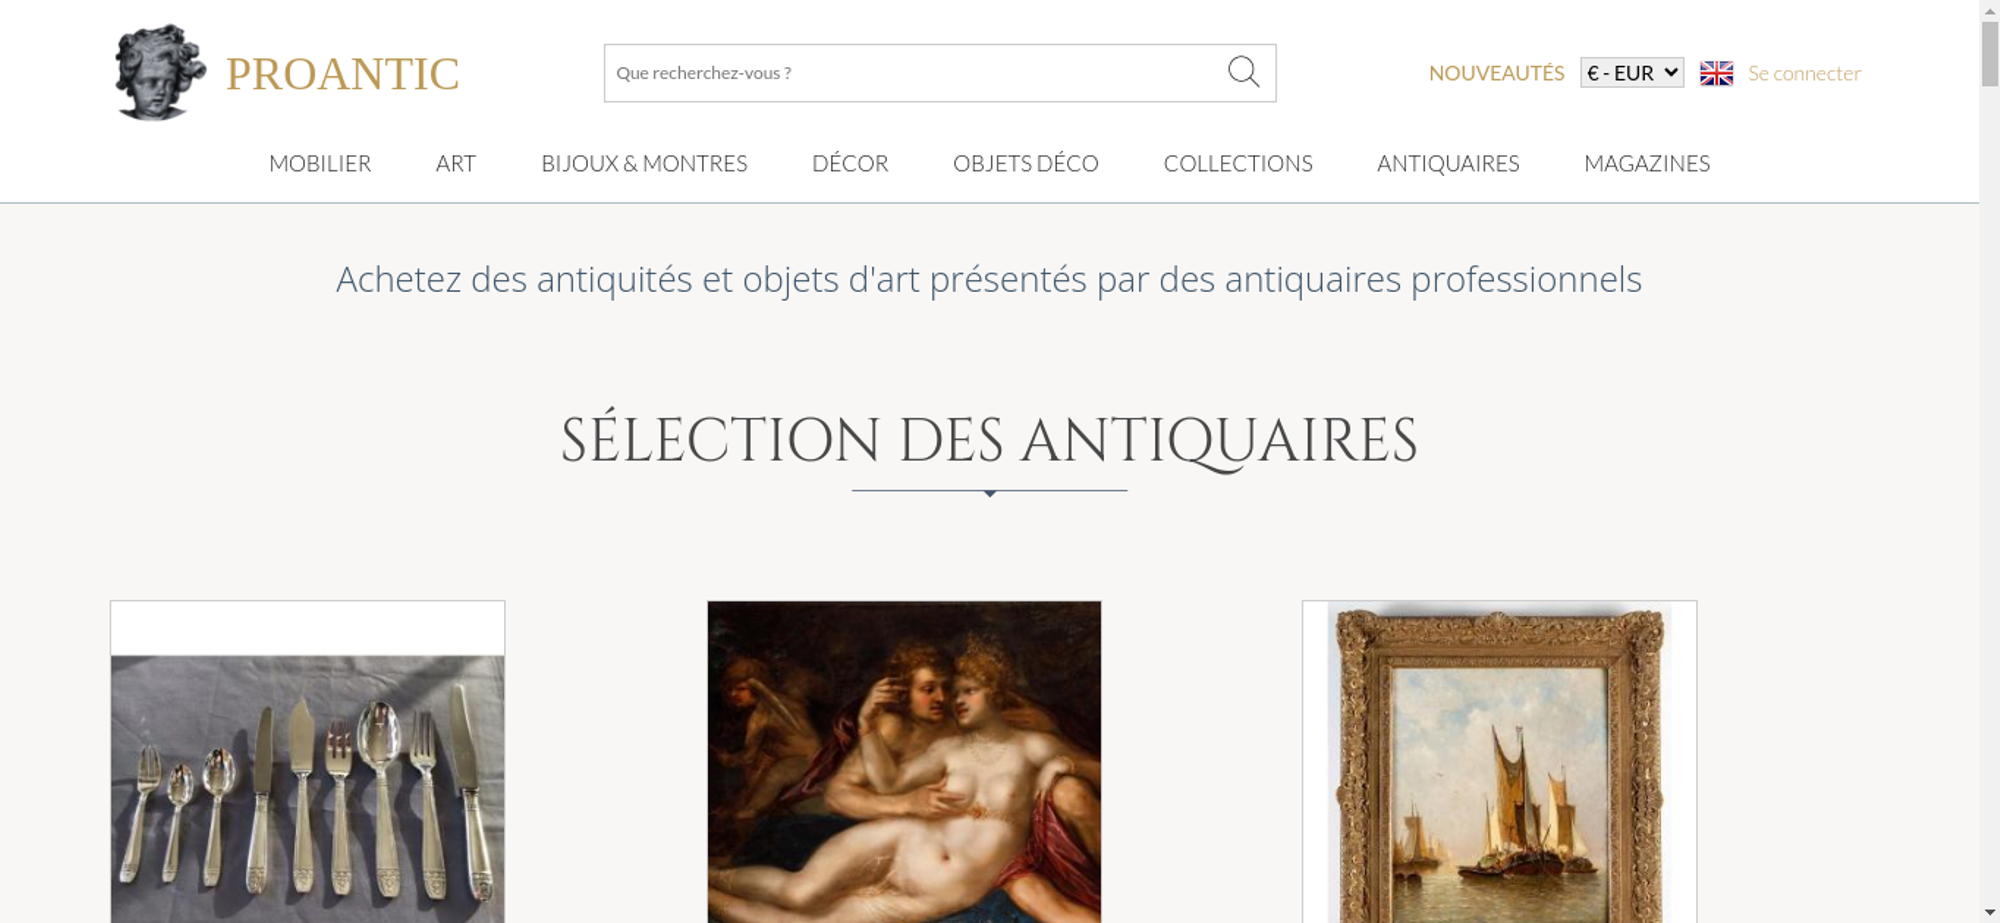Viewport: 2000px width, 923px height.
Task: Open the ANTIQUAIRES menu
Action: tap(1448, 163)
